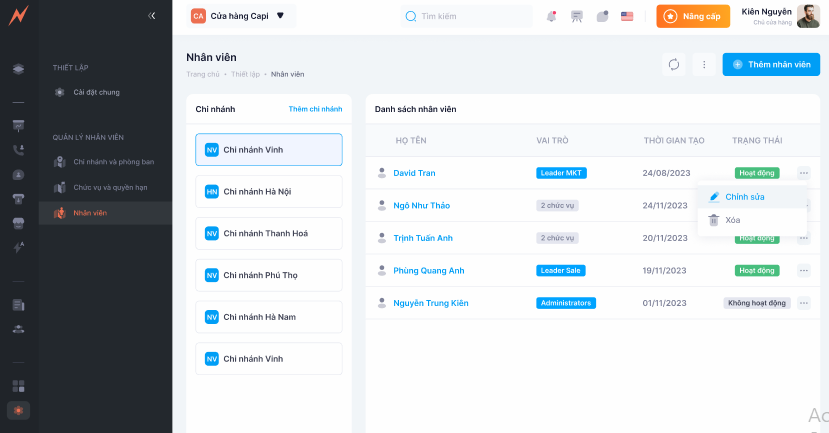Click the Thêm nhân viên button
829x433 pixels.
click(771, 64)
